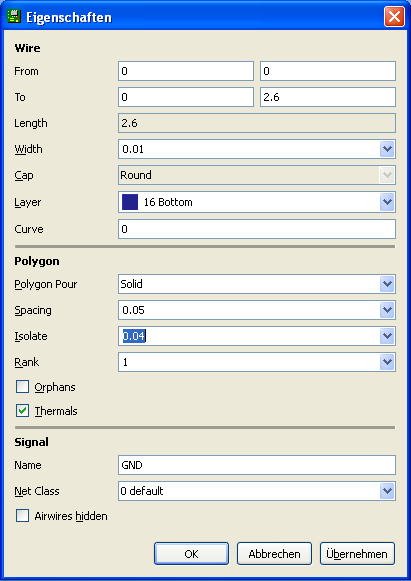Open the Isolate dropdown arrow
The image size is (411, 581).
click(x=387, y=336)
